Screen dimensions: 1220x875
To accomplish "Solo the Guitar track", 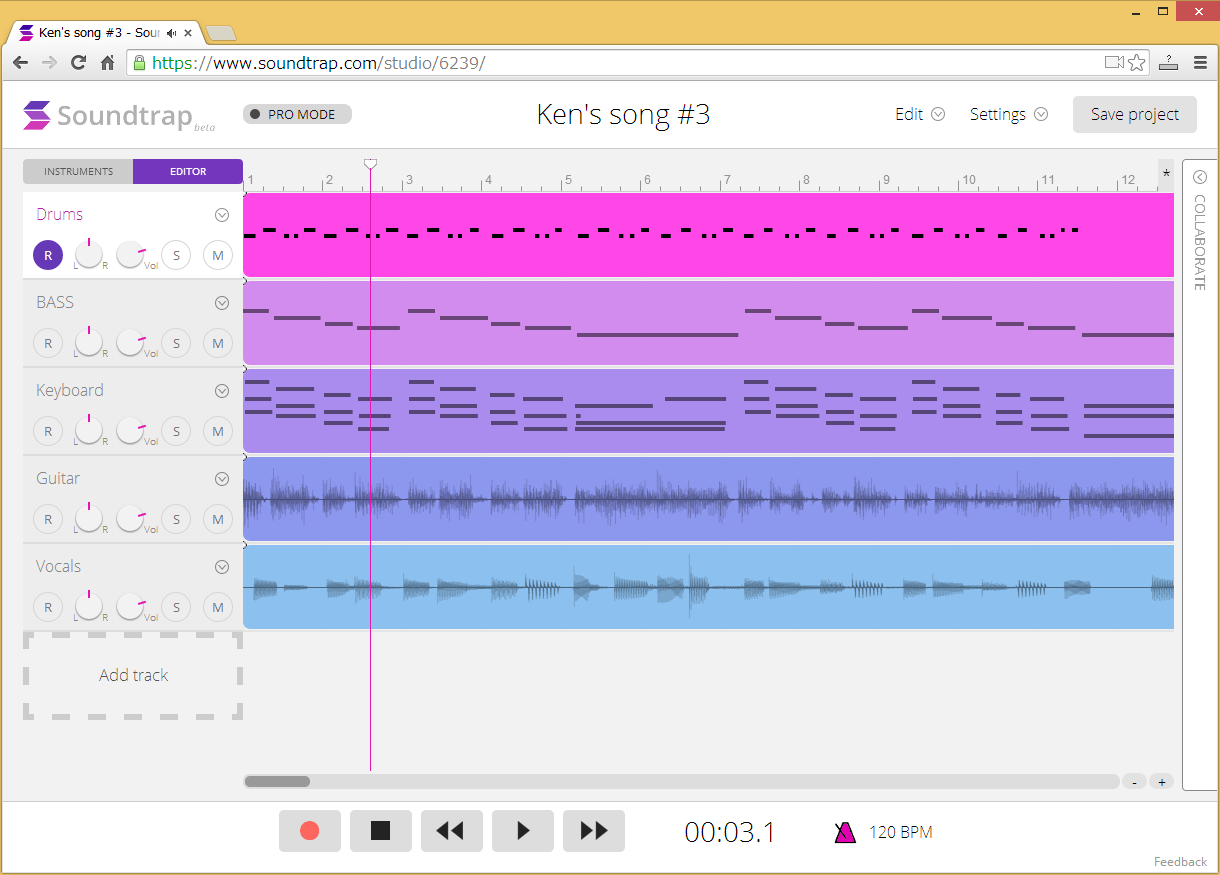I will pyautogui.click(x=176, y=519).
